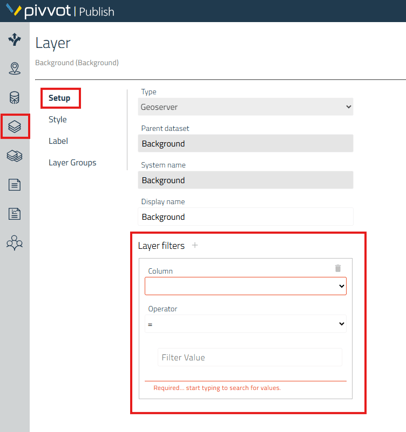Open the Column dropdown
This screenshot has height=432, width=406.
[245, 286]
